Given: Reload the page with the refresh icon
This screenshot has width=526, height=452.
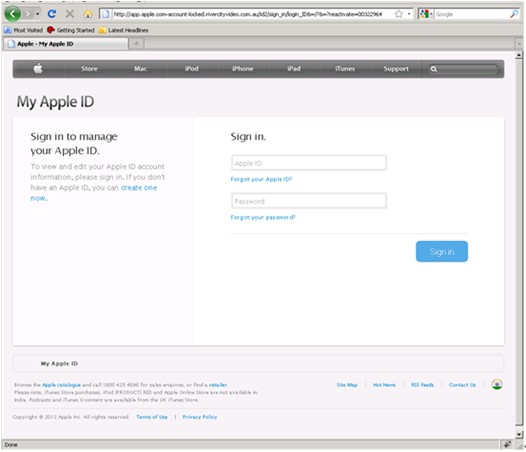Looking at the screenshot, I should pyautogui.click(x=51, y=14).
